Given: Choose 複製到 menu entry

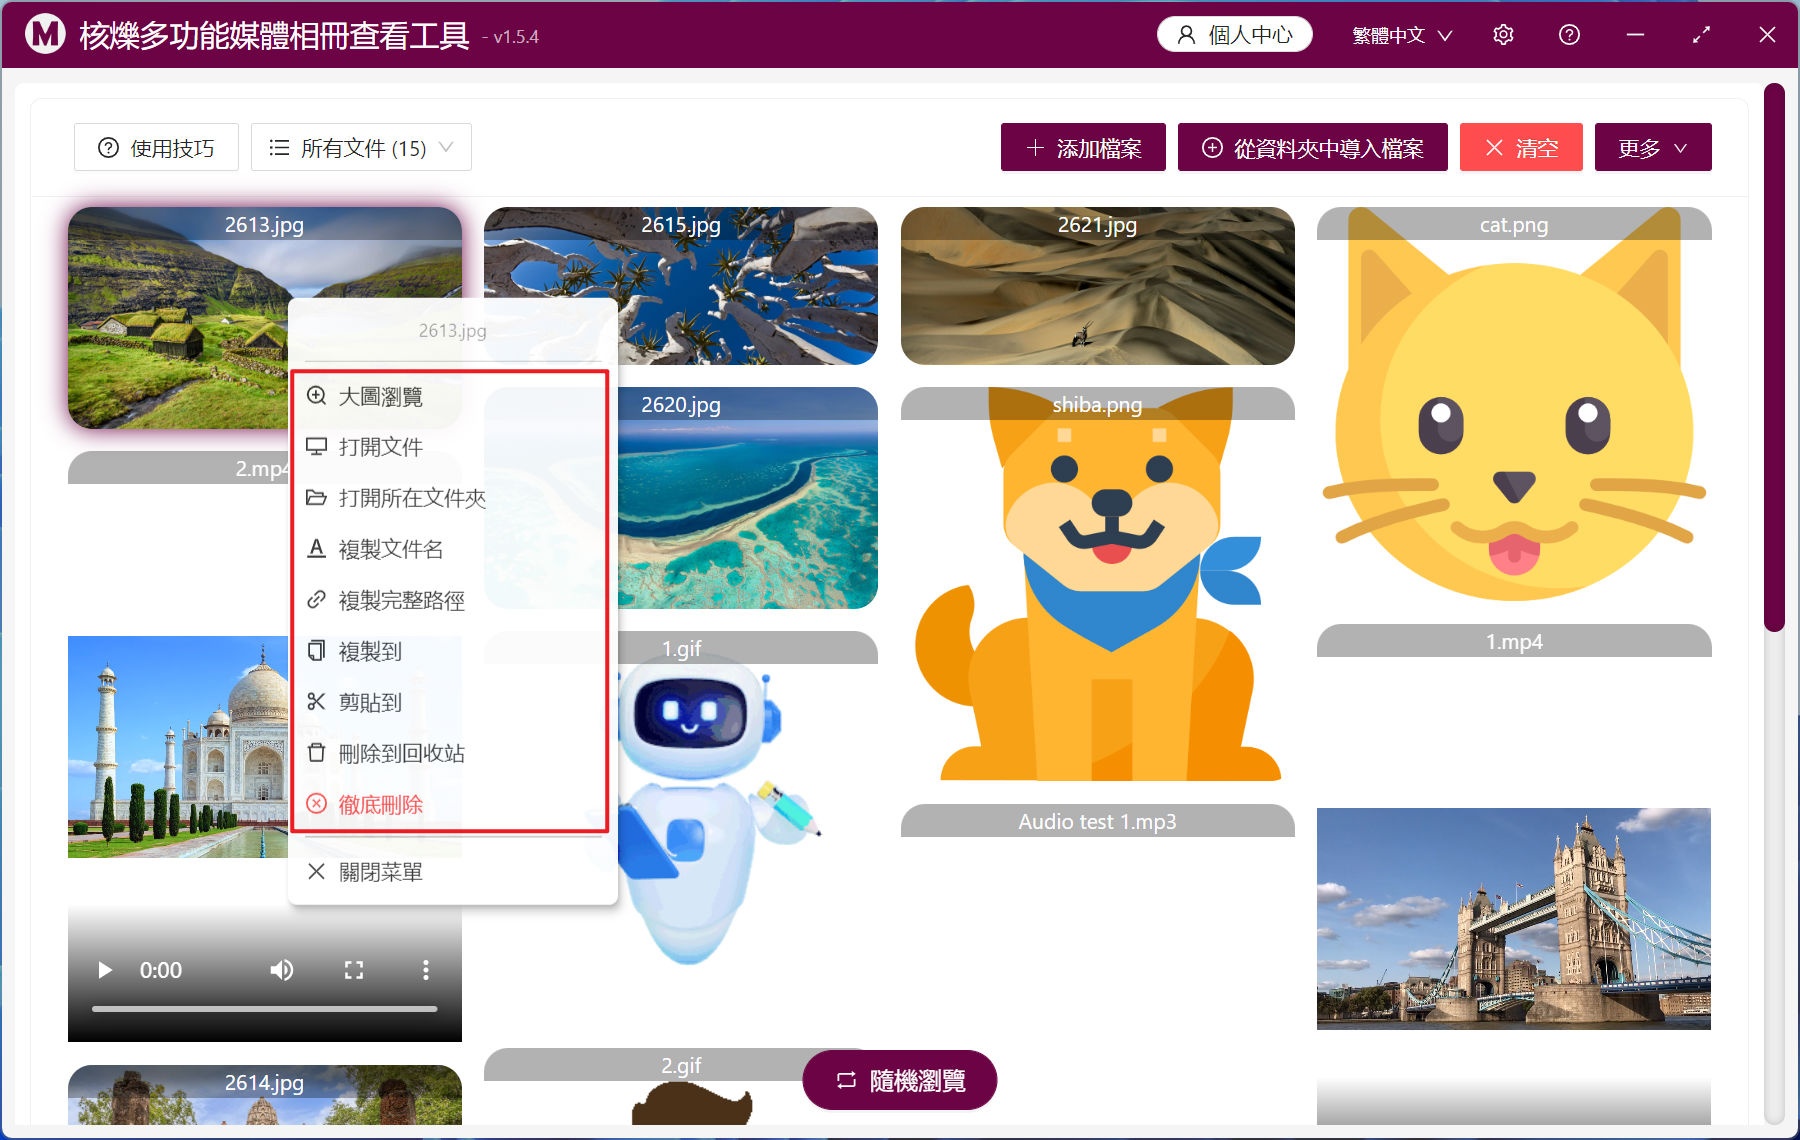Looking at the screenshot, I should pos(450,651).
